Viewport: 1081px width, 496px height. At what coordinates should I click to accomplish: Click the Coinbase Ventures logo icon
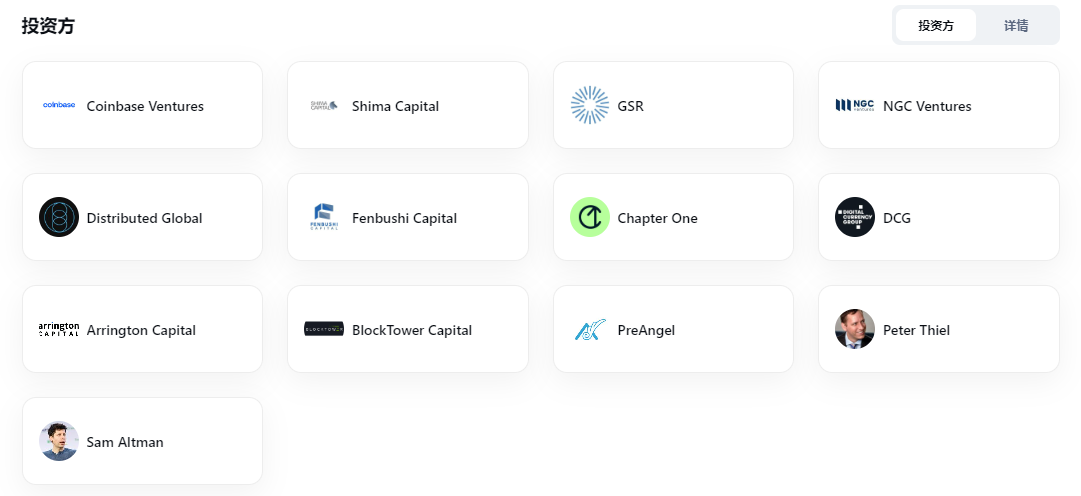point(59,105)
